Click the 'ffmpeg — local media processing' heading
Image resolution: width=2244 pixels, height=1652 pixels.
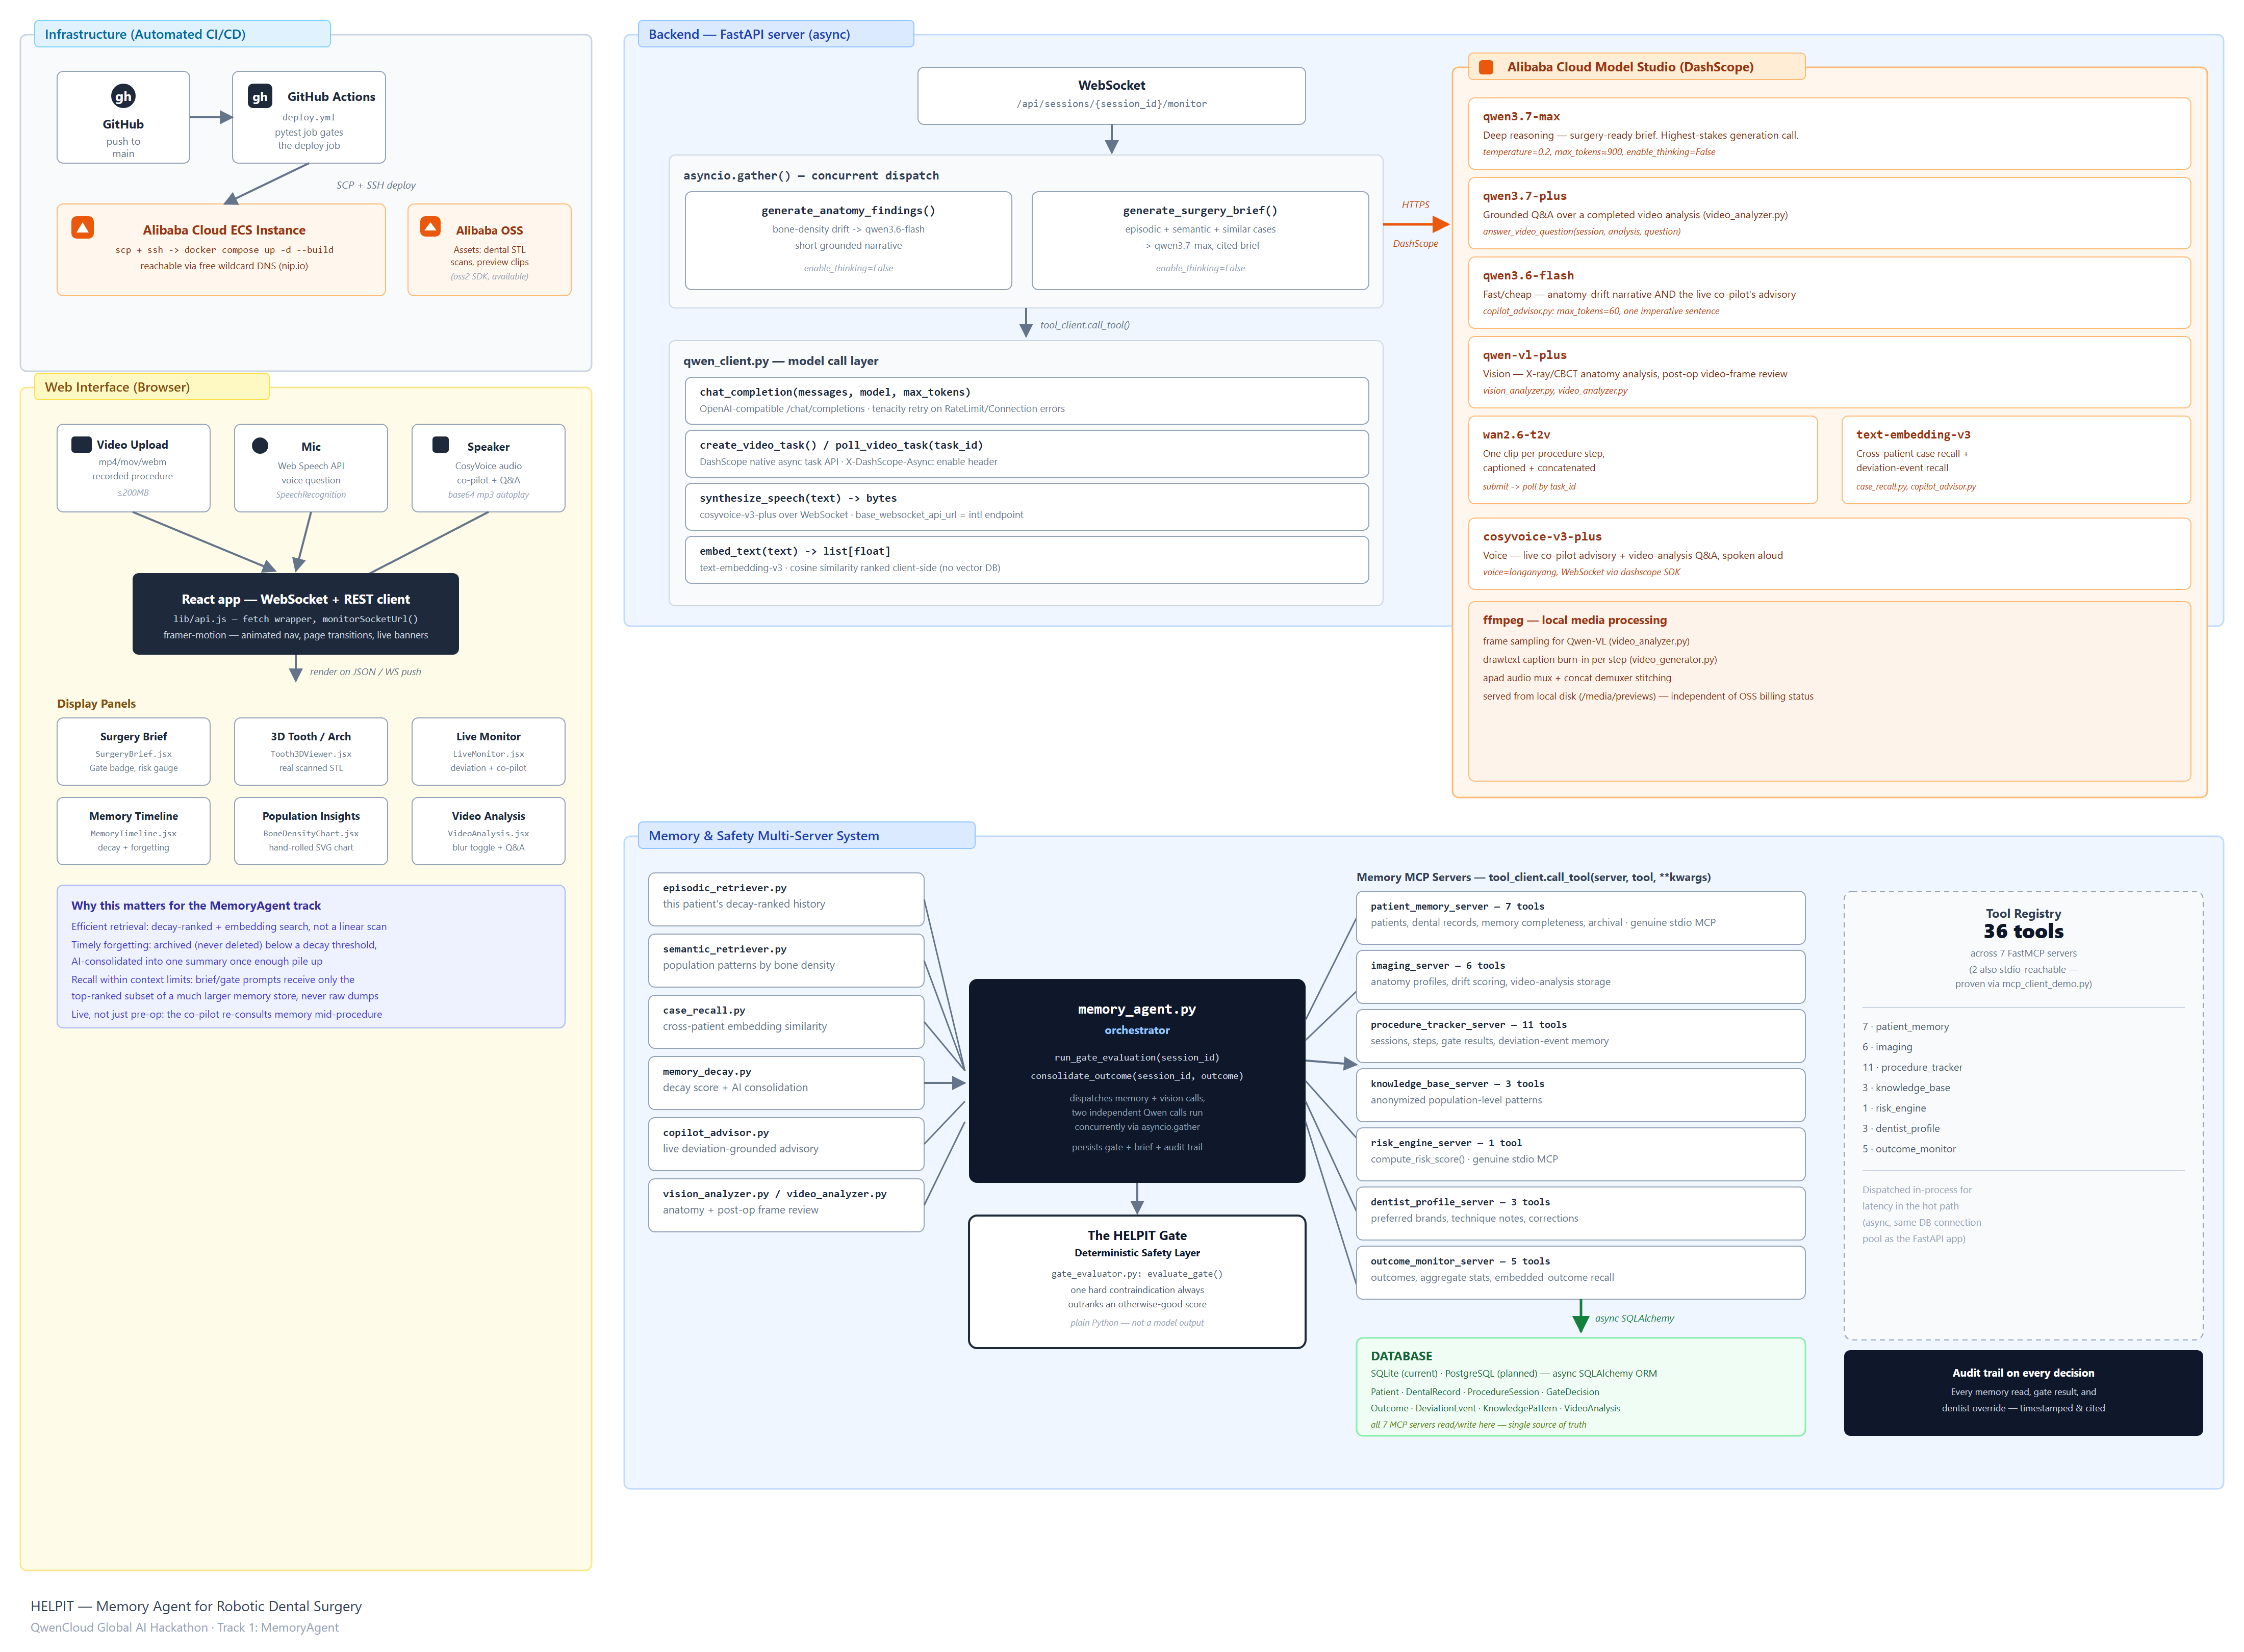coord(1574,620)
